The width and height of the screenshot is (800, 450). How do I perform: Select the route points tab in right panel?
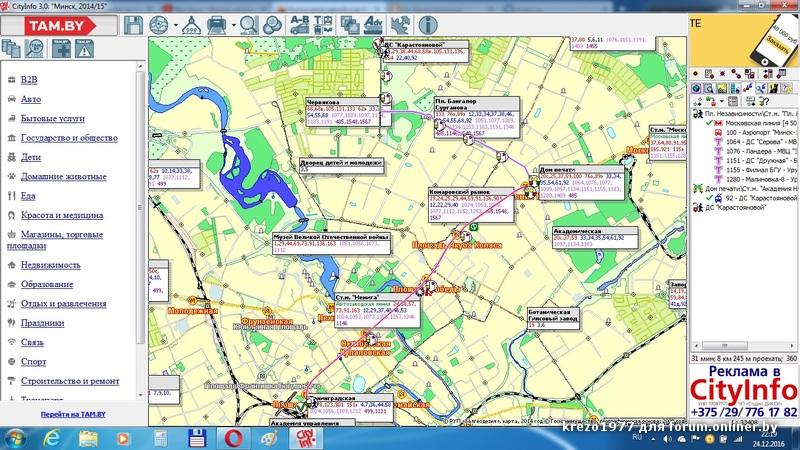748,88
